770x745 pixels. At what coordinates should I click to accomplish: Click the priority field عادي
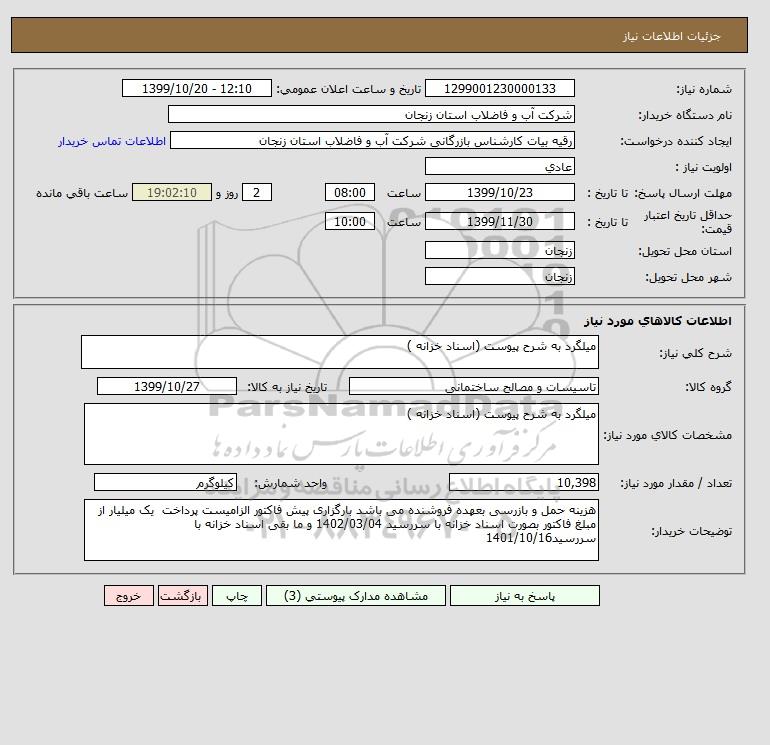[499, 166]
